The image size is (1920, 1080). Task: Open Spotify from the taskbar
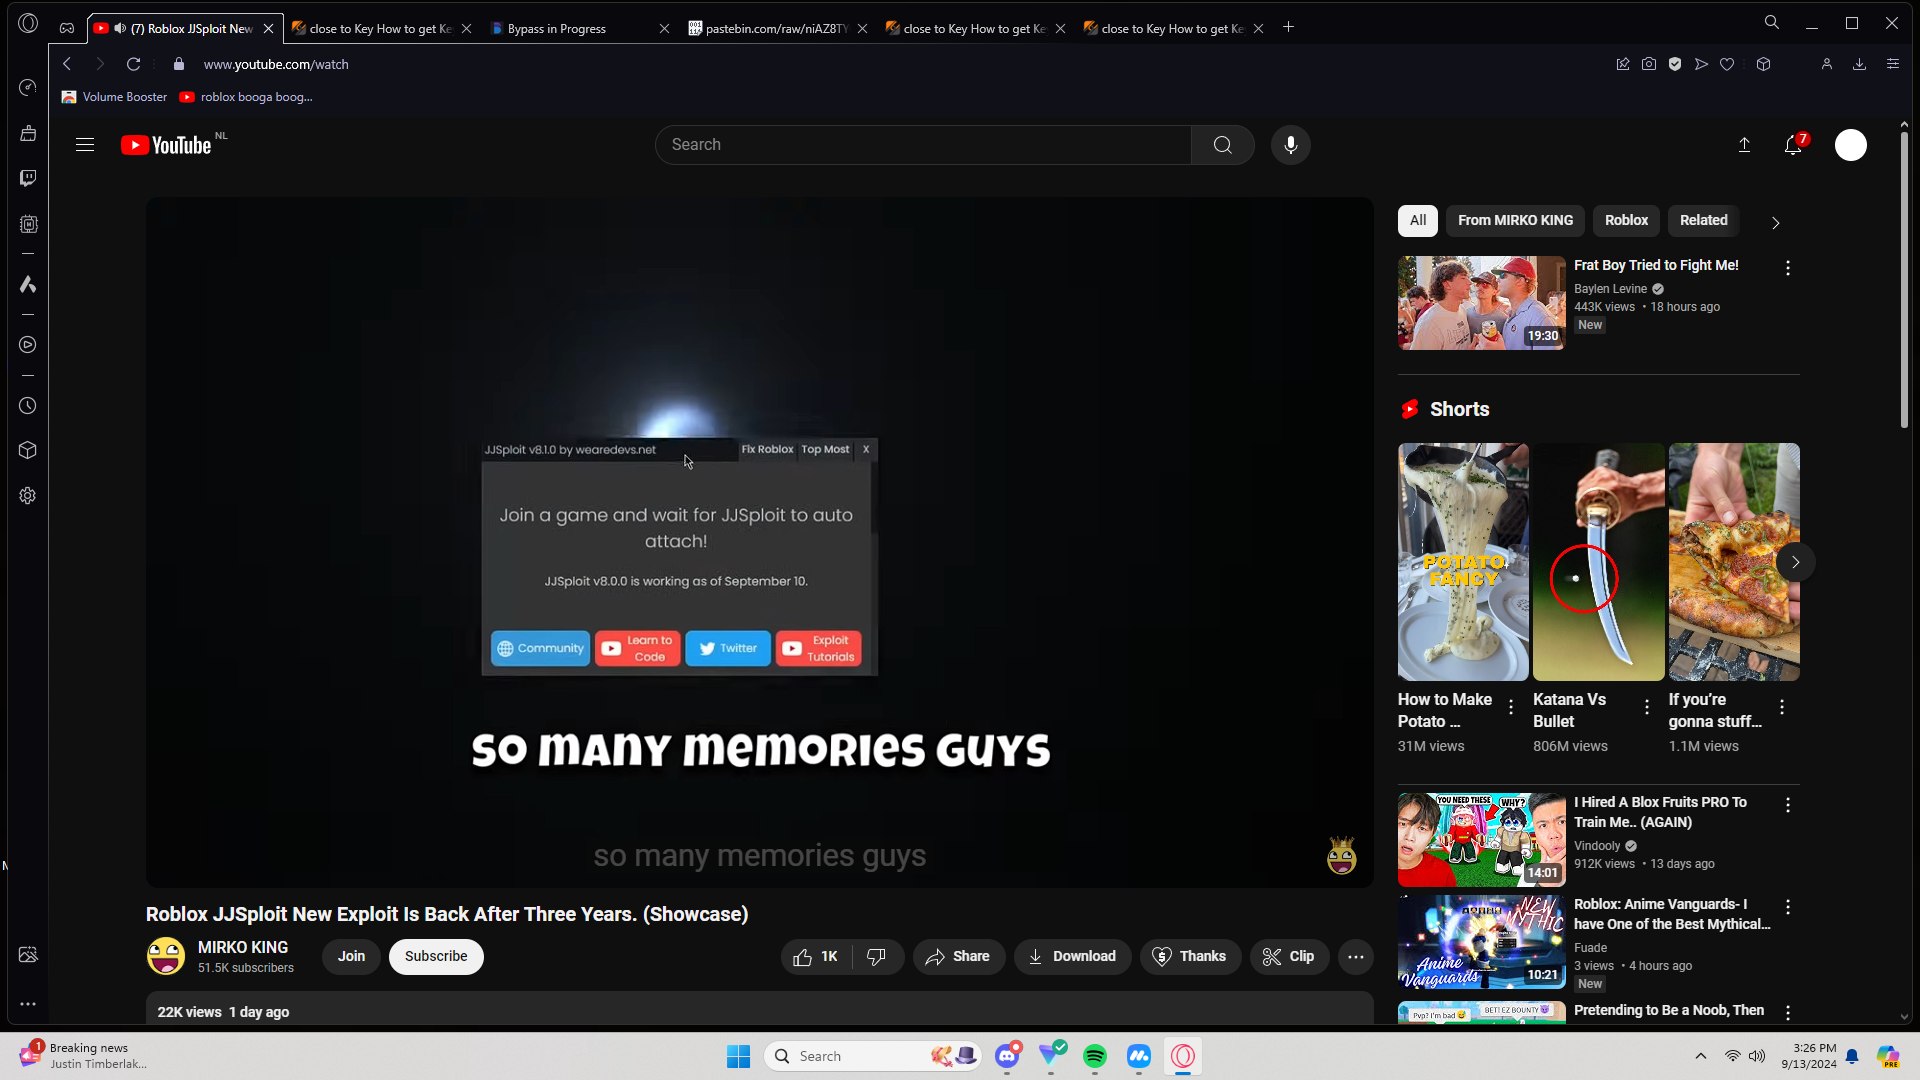pos(1095,1056)
